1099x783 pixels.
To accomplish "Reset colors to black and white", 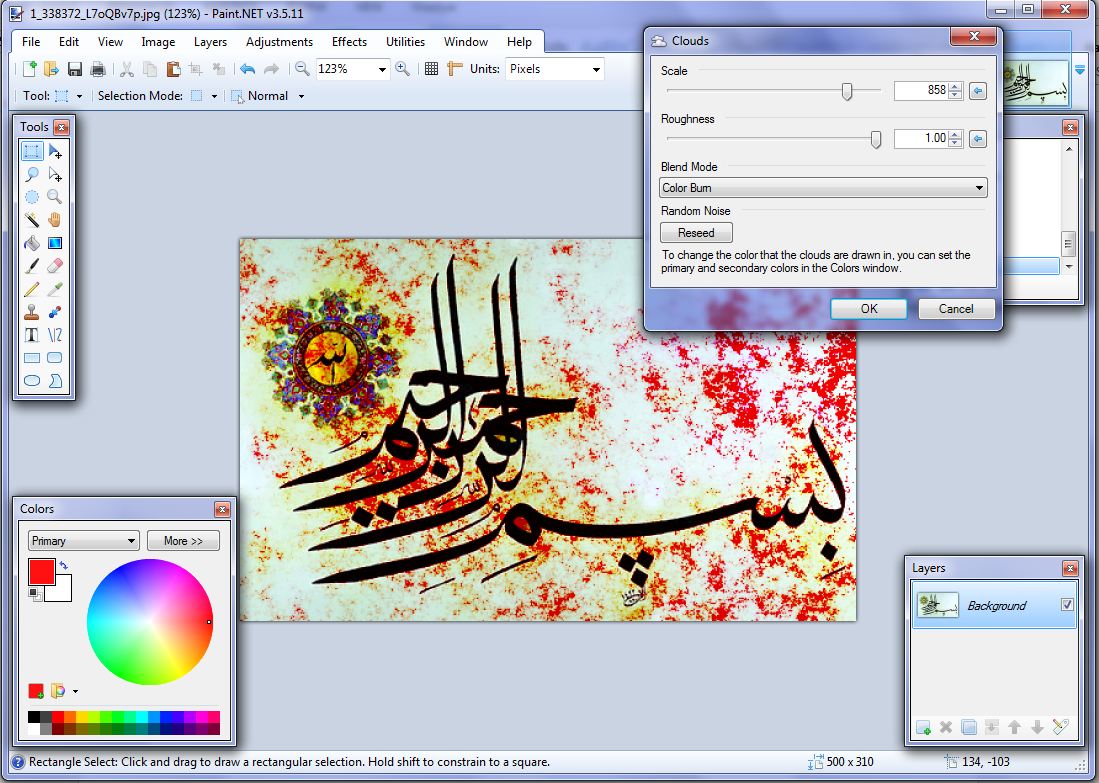I will click(x=34, y=594).
